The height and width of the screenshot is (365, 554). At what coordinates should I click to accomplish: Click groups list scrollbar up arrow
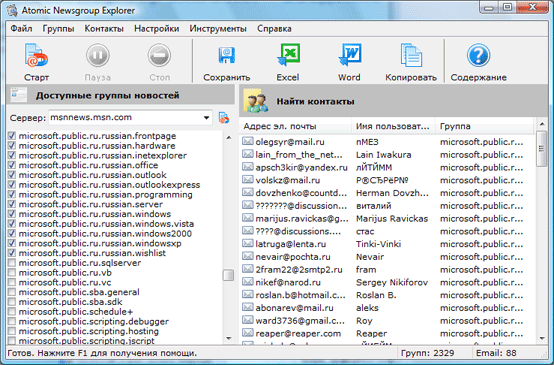point(229,137)
